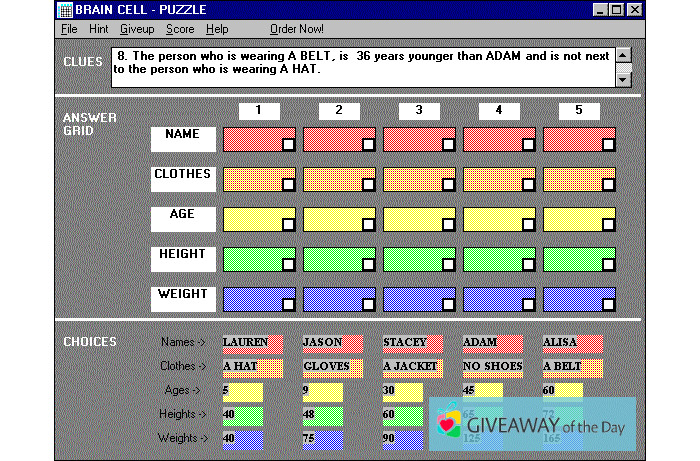Click the column 2 CLOTHES answer cell
This screenshot has width=700, height=461.
click(x=332, y=179)
